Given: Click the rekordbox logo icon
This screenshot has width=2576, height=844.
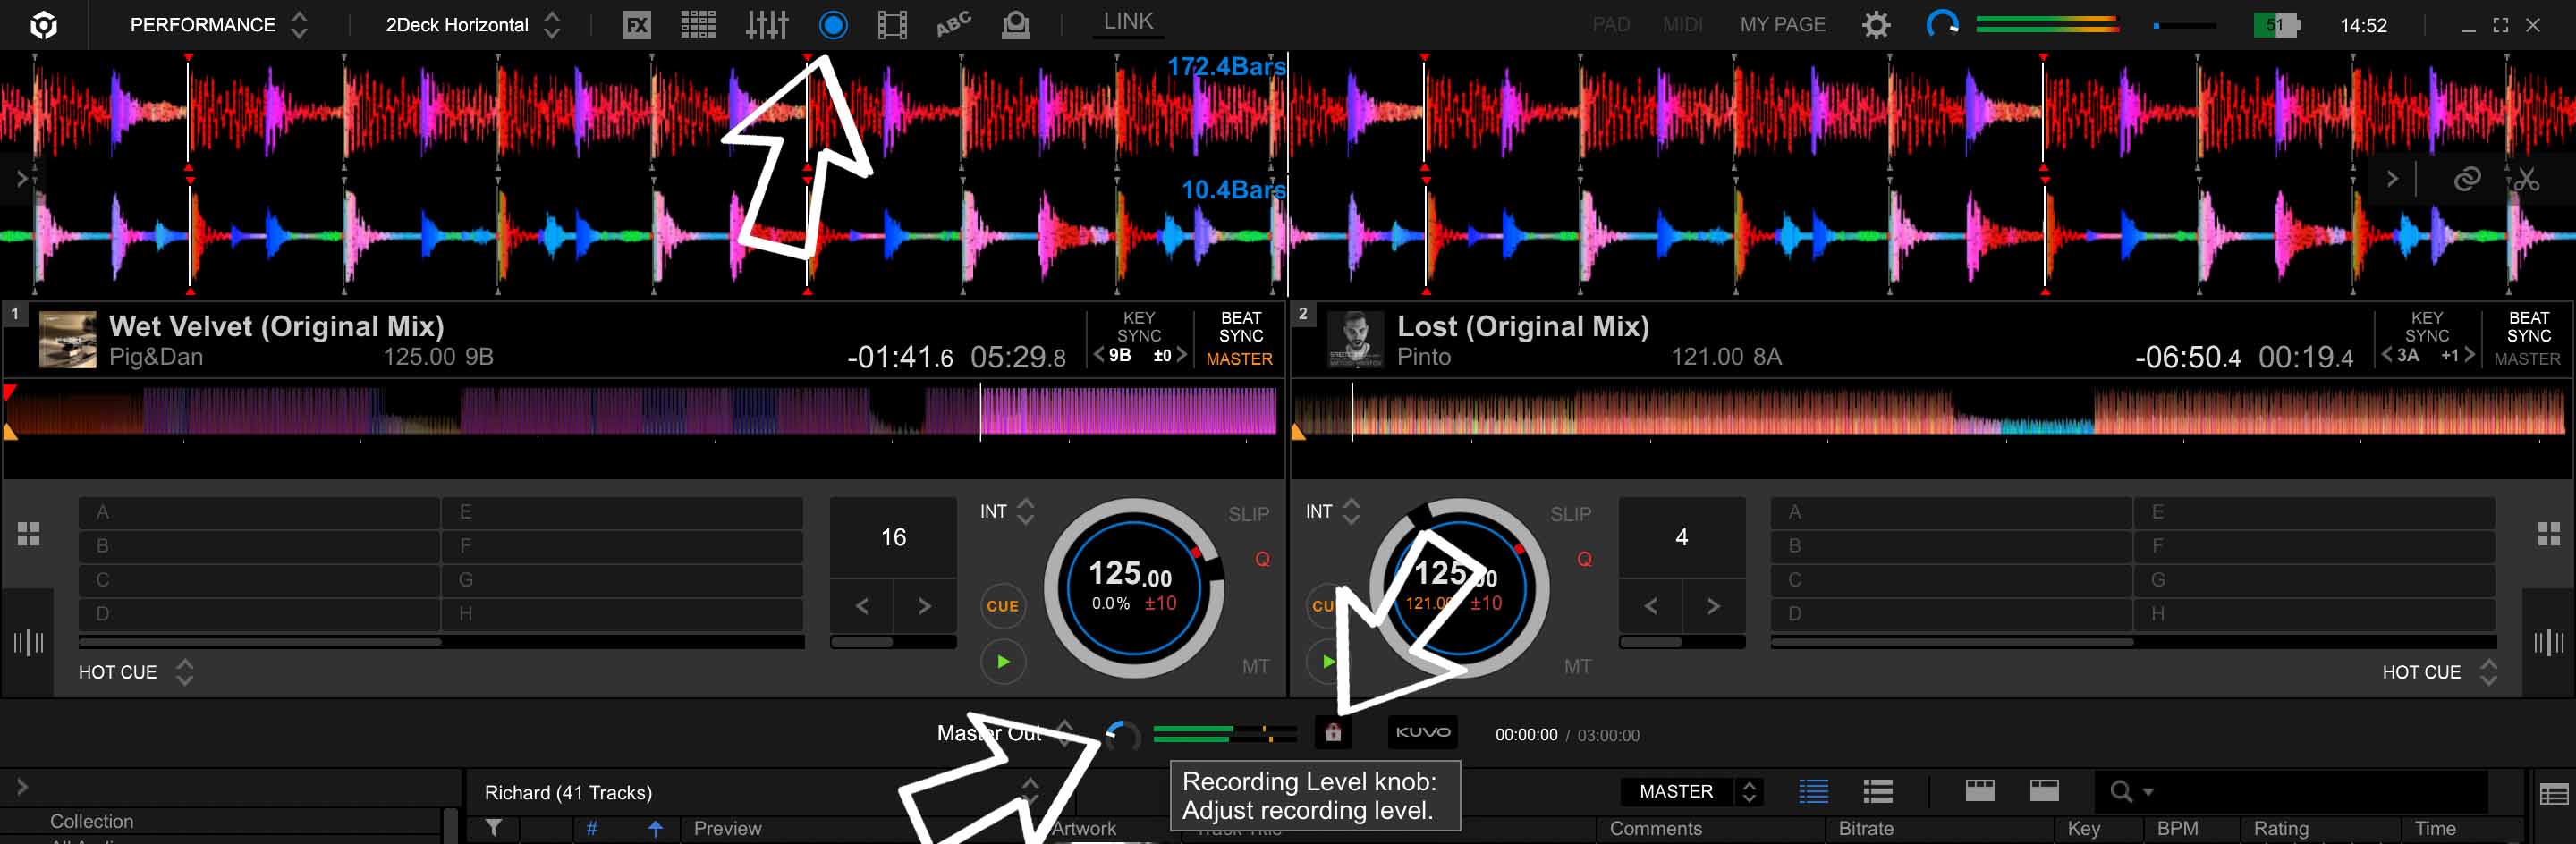Looking at the screenshot, I should [x=43, y=25].
